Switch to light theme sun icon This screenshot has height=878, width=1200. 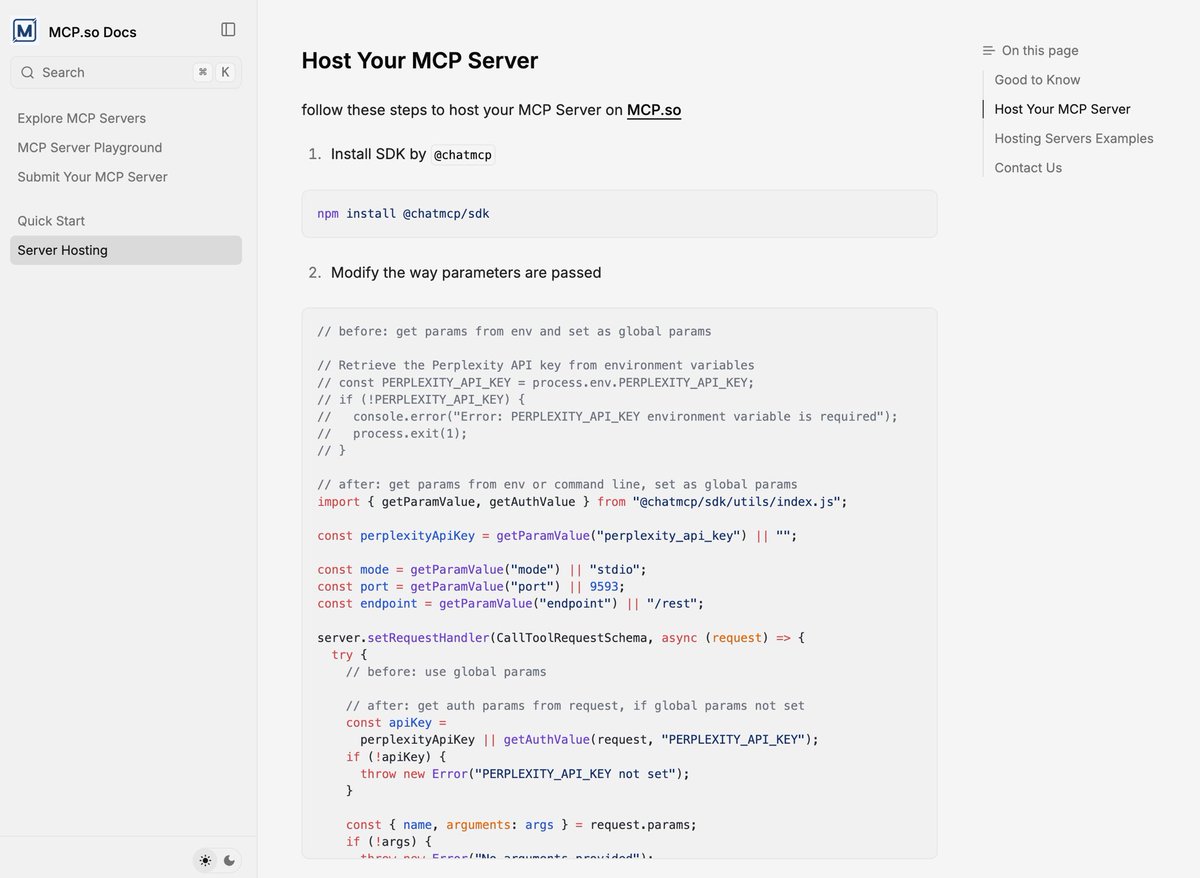(x=205, y=860)
